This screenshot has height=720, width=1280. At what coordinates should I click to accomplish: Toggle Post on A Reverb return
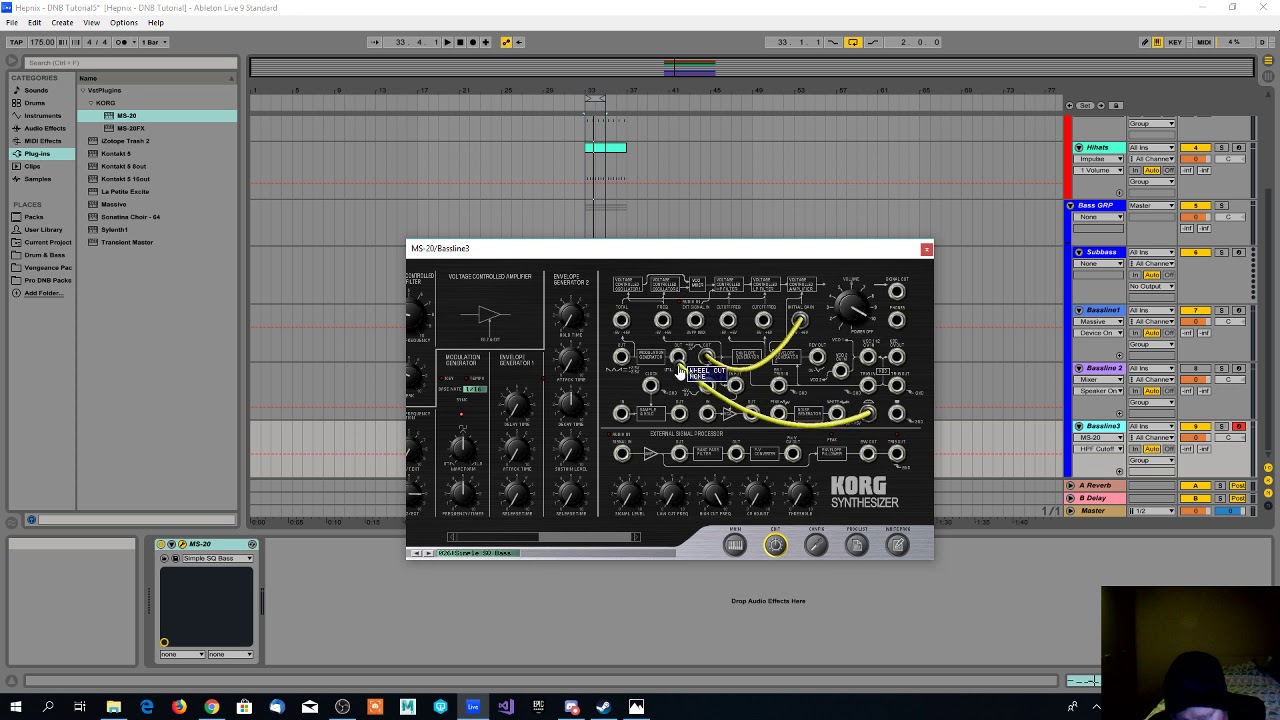(1238, 485)
